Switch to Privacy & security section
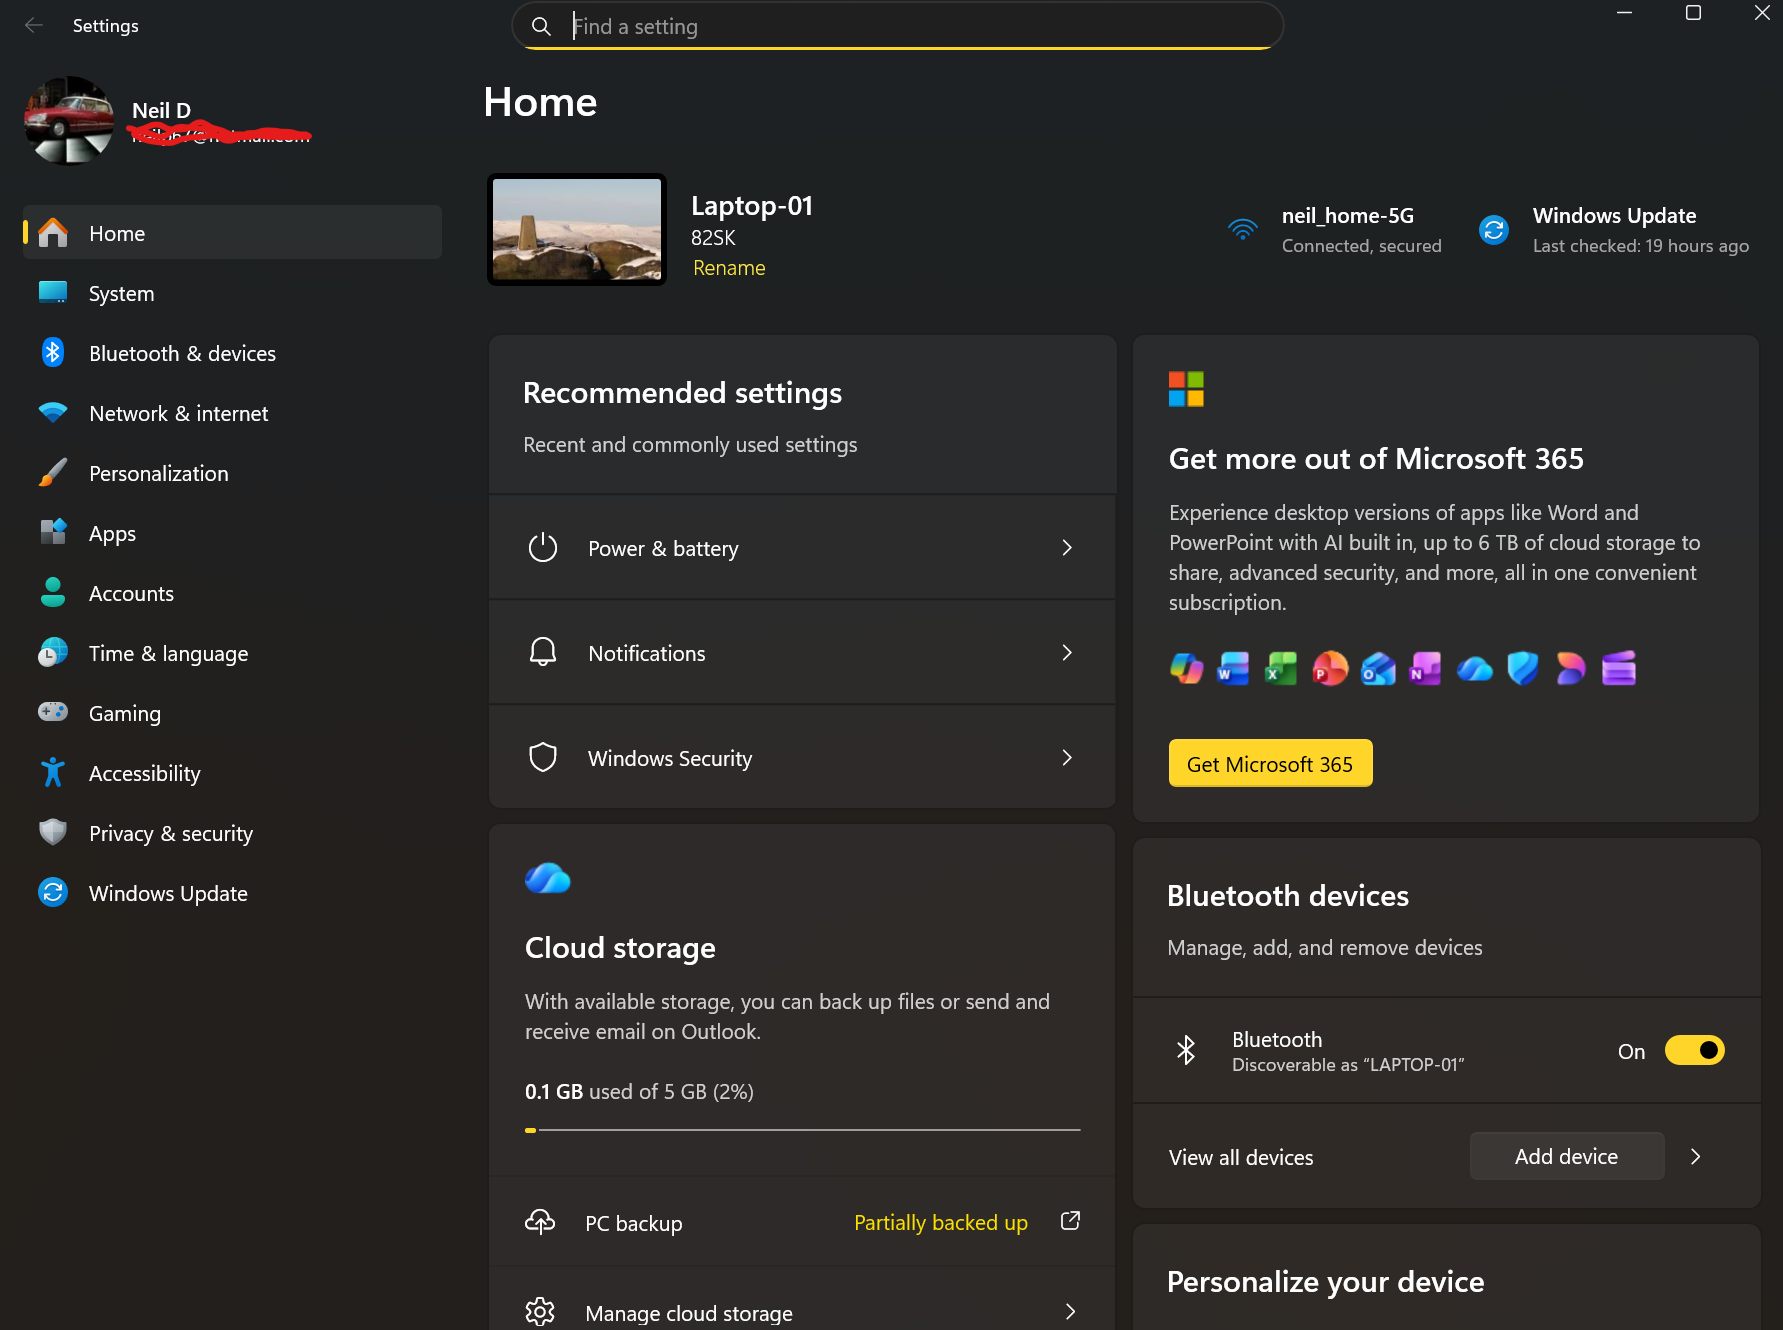The image size is (1783, 1330). click(x=232, y=833)
